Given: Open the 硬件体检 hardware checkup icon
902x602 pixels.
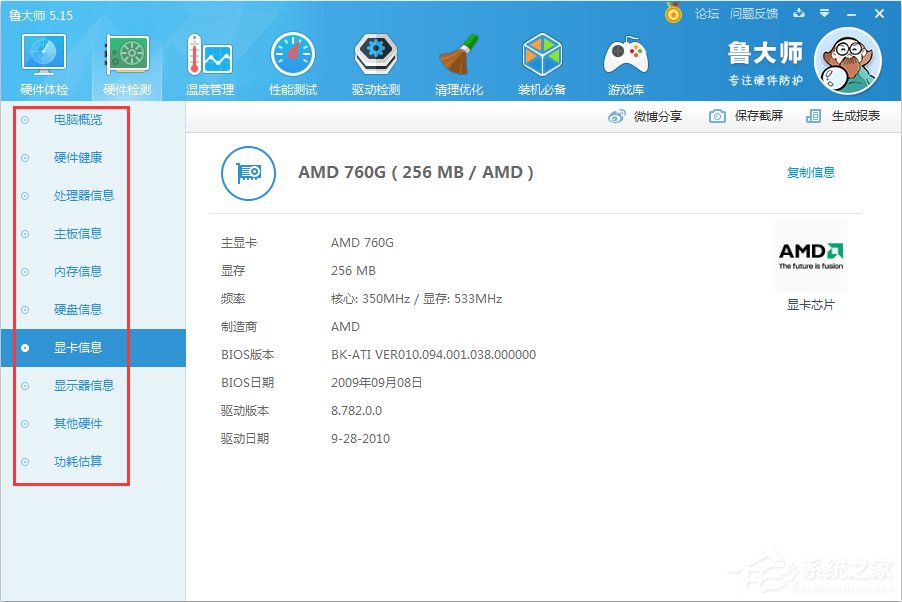Looking at the screenshot, I should 44,55.
